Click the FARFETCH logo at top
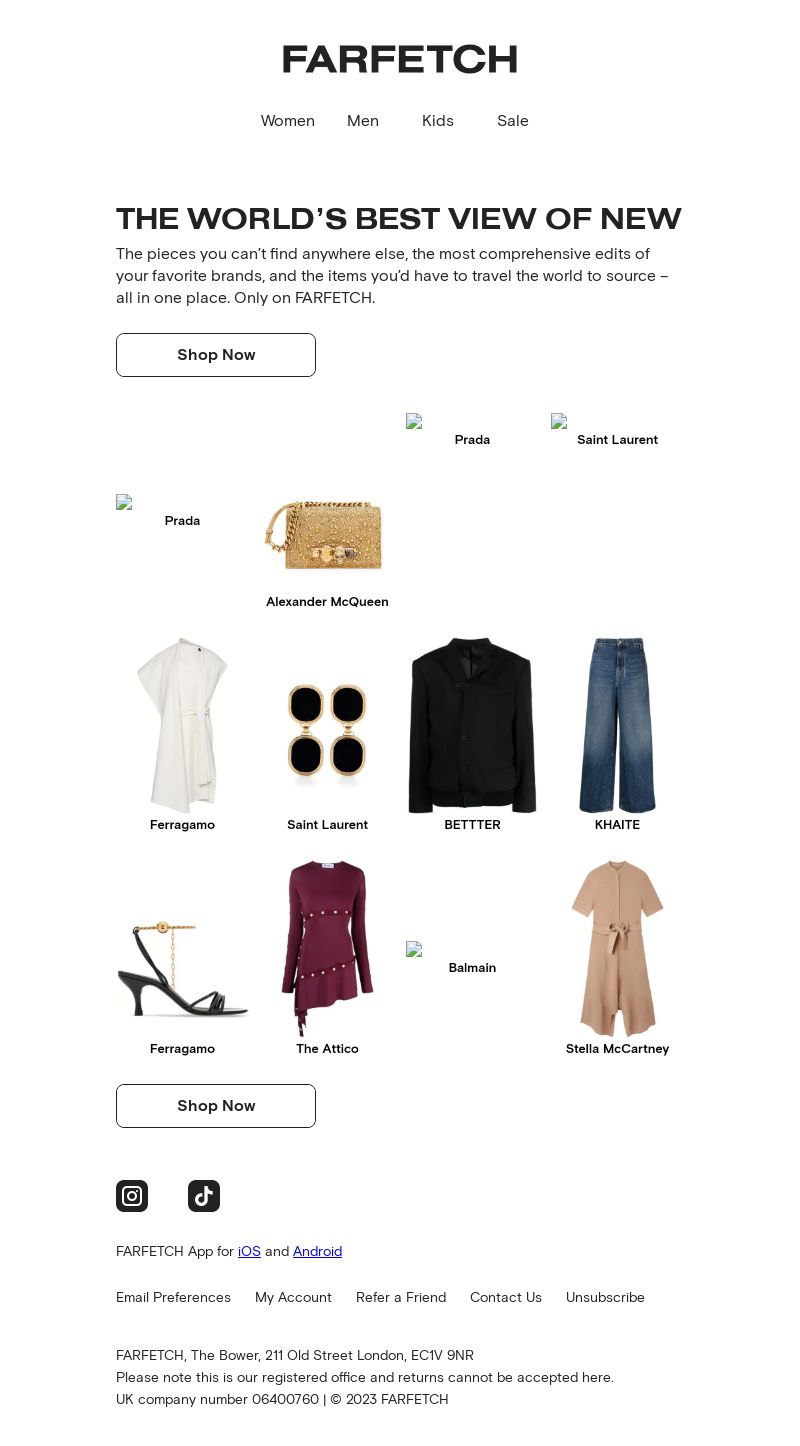This screenshot has width=800, height=1446. point(400,60)
